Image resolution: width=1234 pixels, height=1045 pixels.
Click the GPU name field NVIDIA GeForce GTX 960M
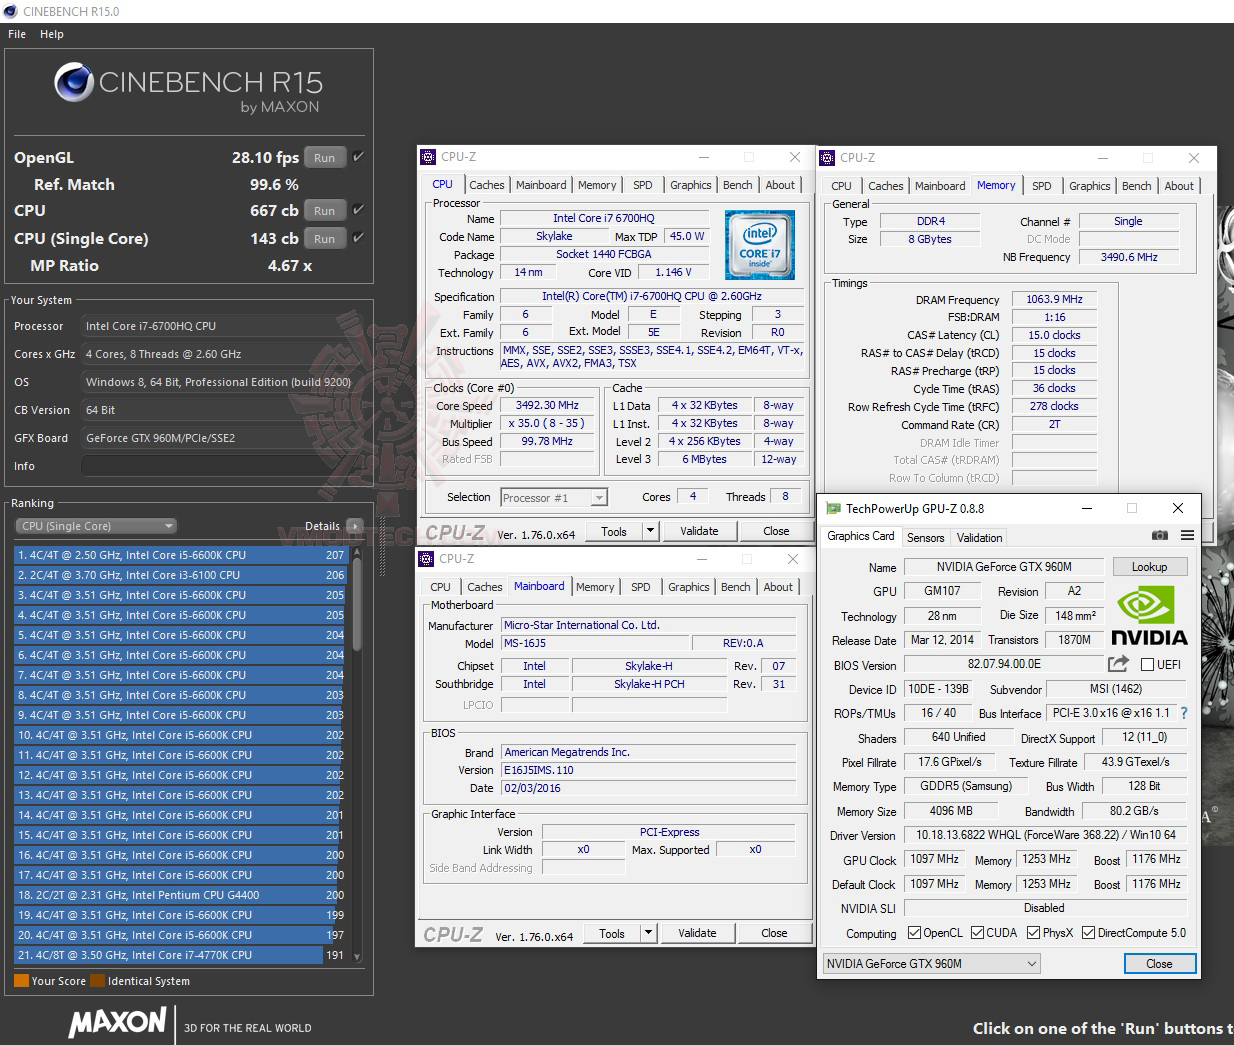point(1004,567)
